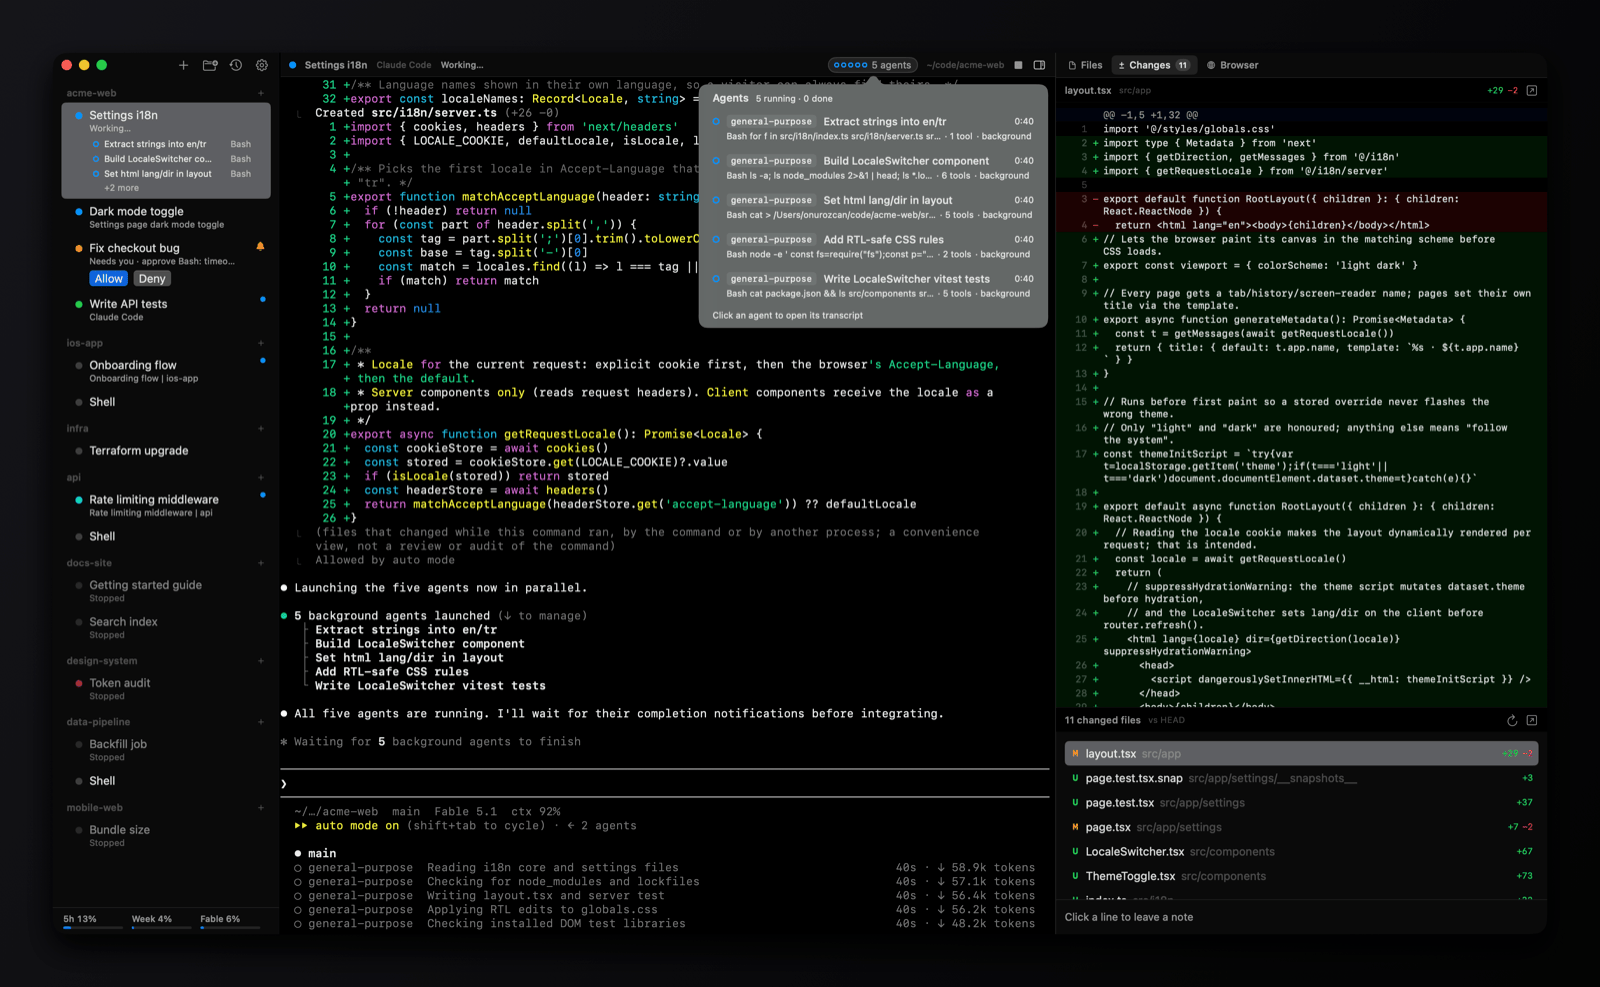Viewport: 1600px width, 987px height.
Task: Add a new session in api group
Action: (x=261, y=477)
